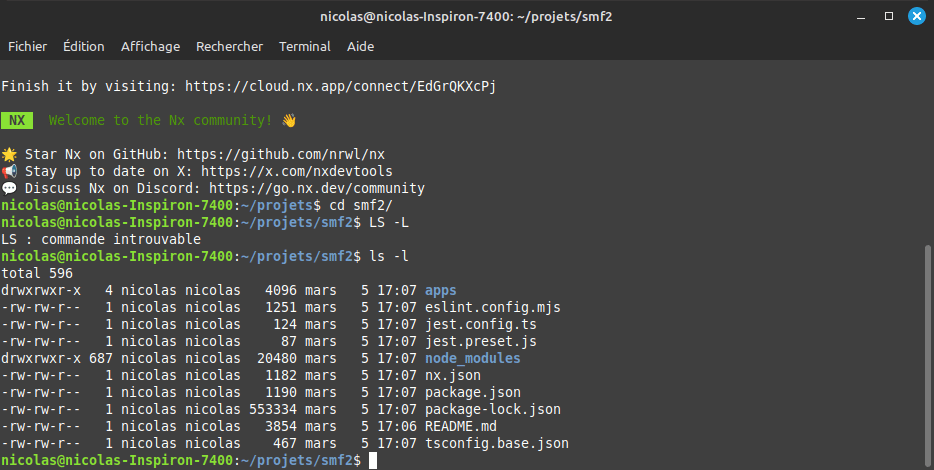Click the megaphone emoji before Stay up
This screenshot has width=934, height=470.
(9, 171)
